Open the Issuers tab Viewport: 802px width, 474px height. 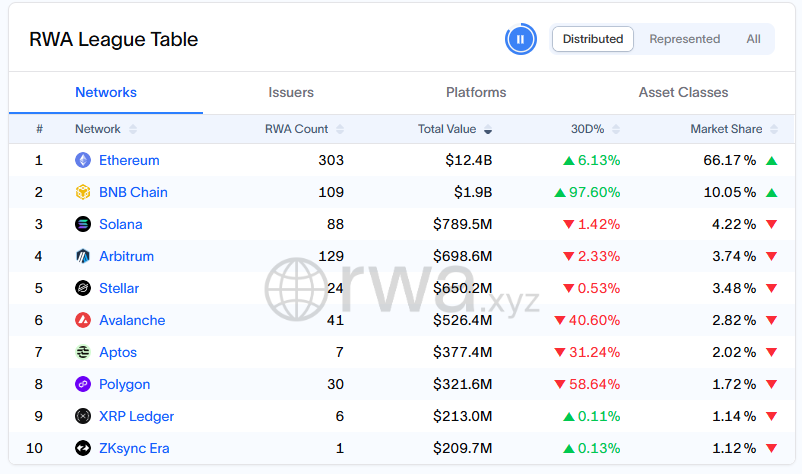pyautogui.click(x=291, y=93)
